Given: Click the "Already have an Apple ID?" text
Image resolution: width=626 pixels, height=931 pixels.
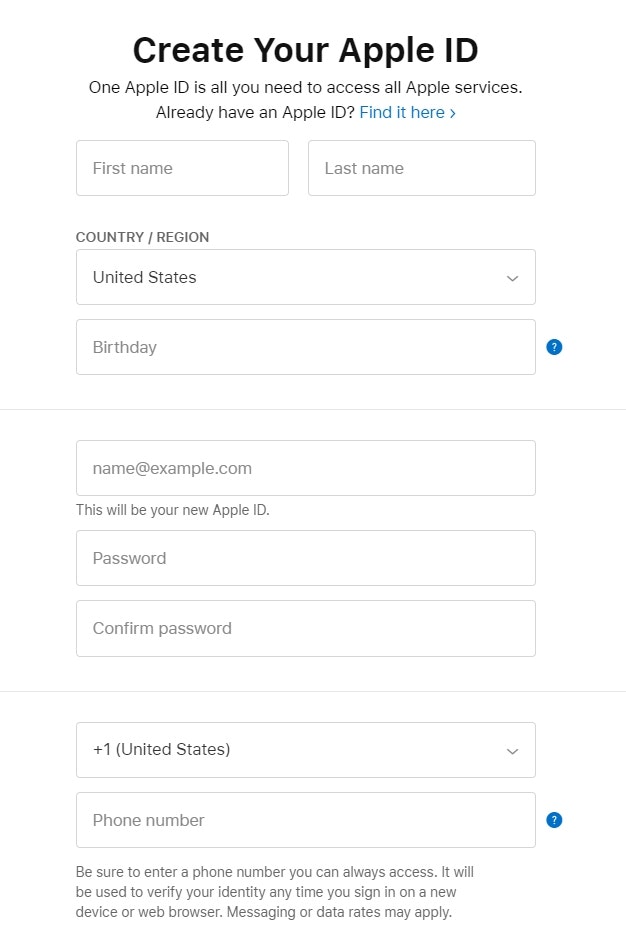Looking at the screenshot, I should click(255, 112).
